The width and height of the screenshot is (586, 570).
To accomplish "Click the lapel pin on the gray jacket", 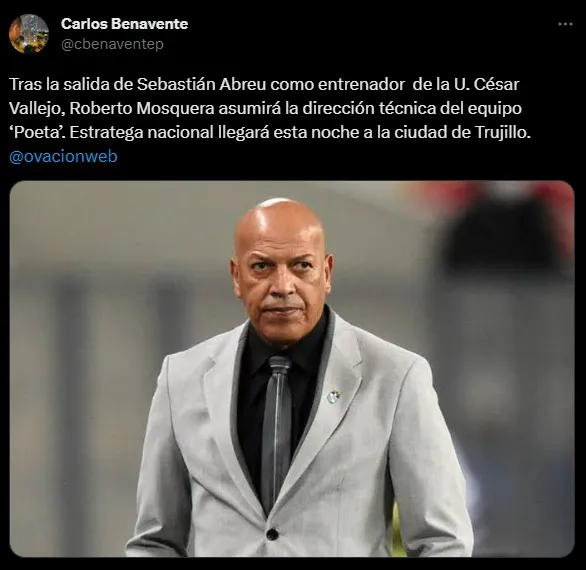I will click(x=333, y=396).
